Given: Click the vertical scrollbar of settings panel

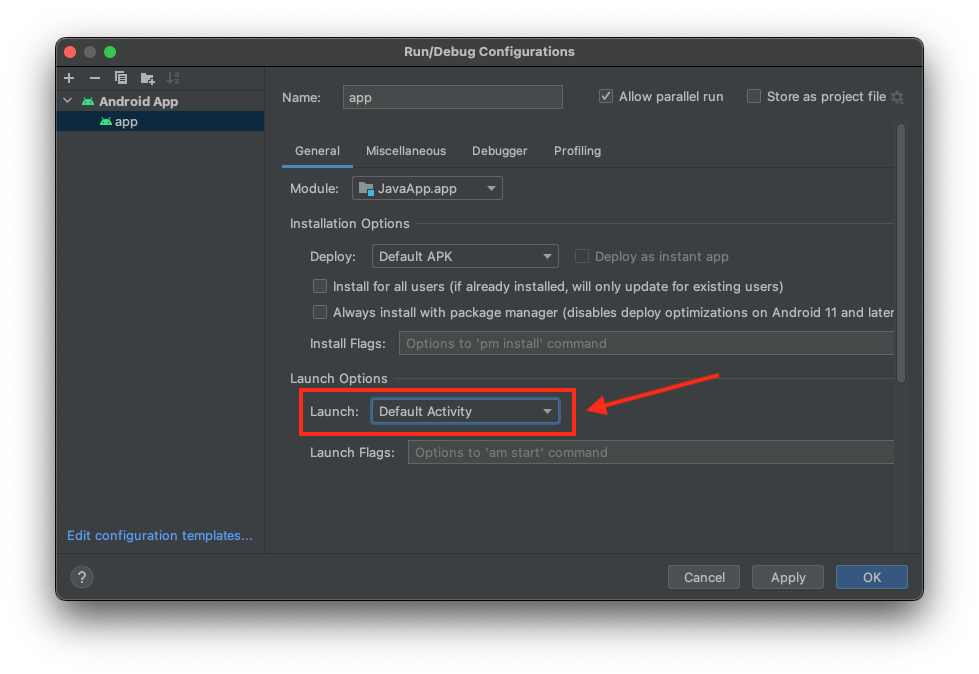Looking at the screenshot, I should [x=901, y=253].
